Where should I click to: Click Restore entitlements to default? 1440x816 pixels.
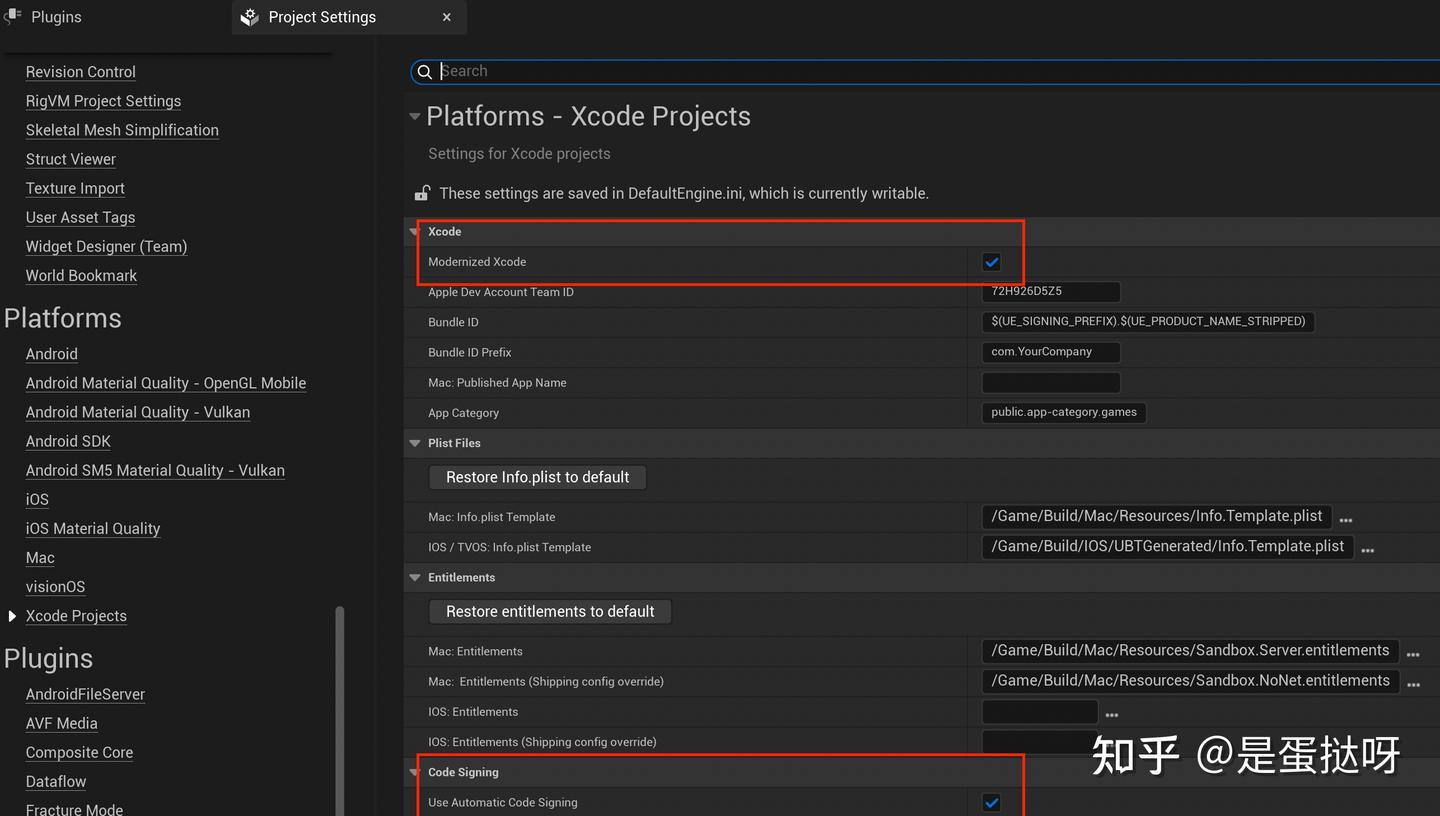(550, 611)
